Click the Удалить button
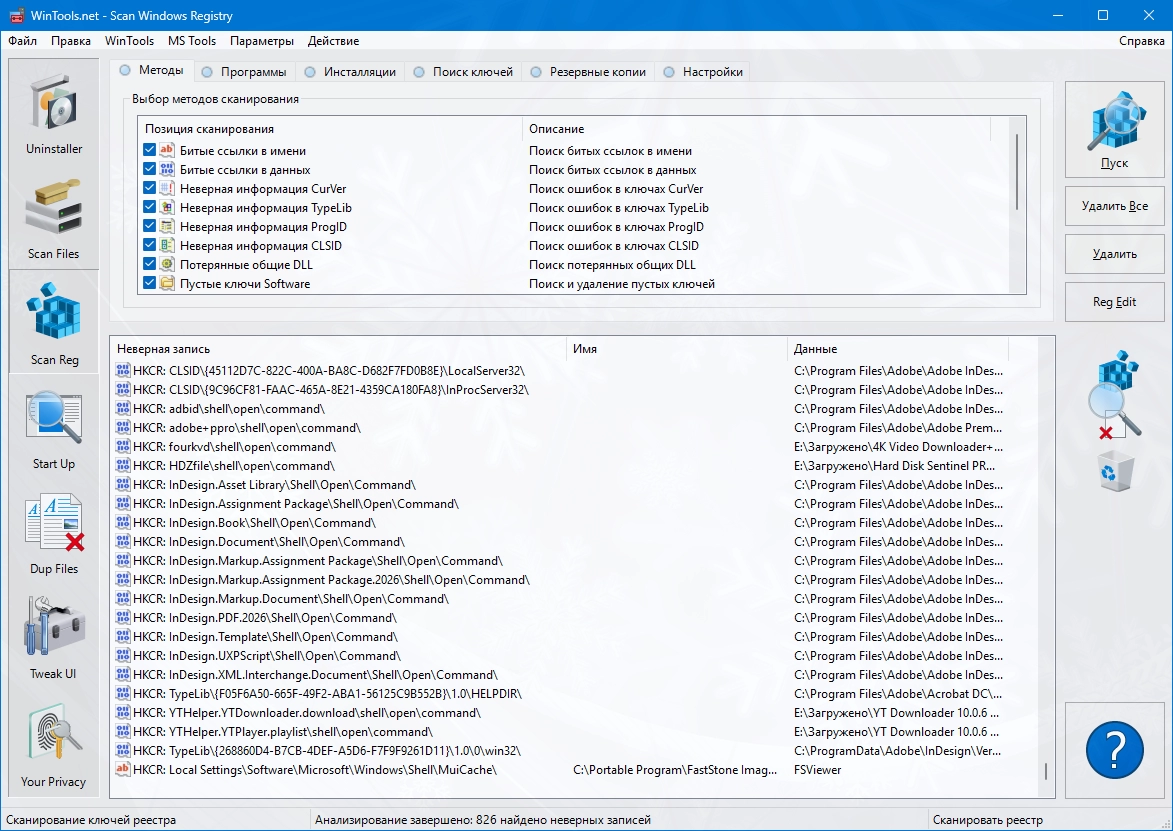This screenshot has width=1173, height=831. coord(1114,254)
